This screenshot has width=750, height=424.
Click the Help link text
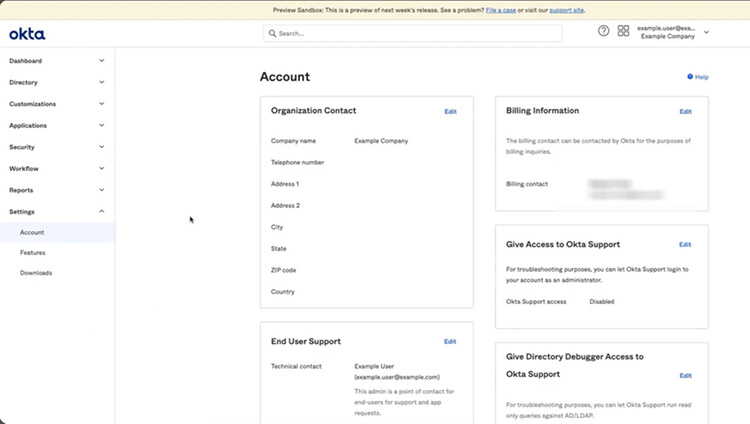(x=702, y=77)
